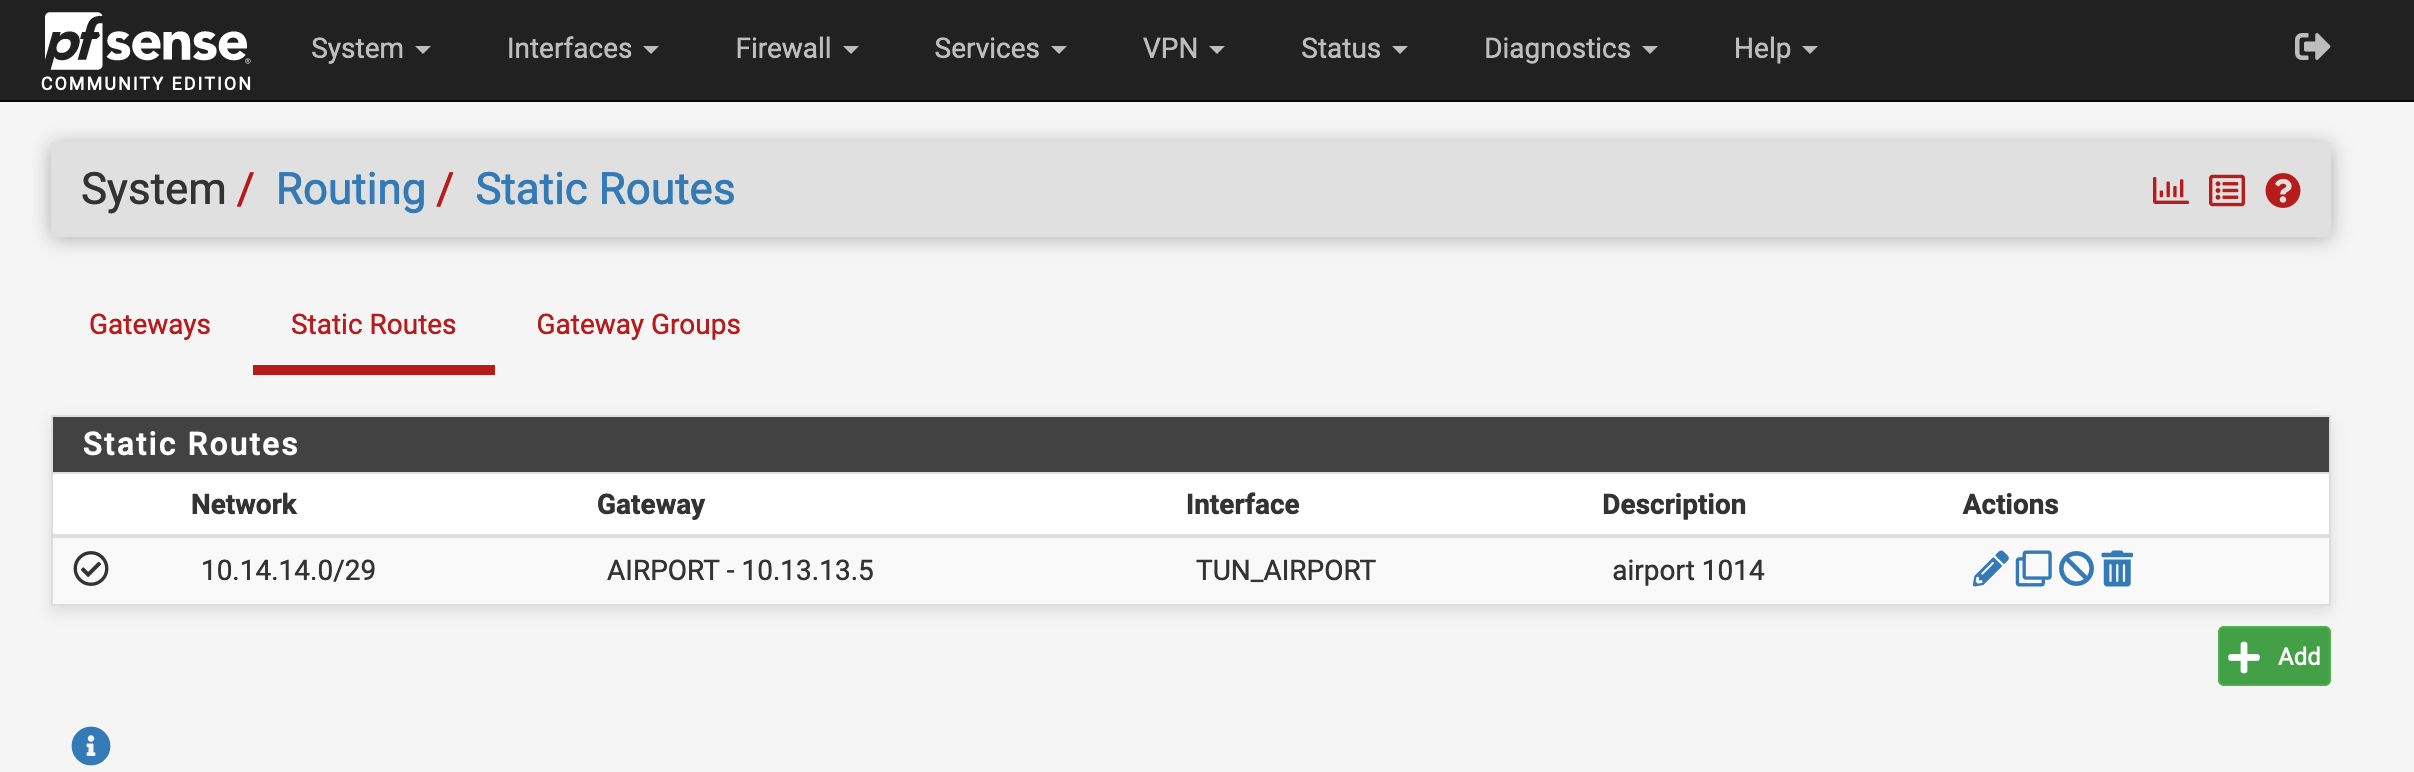Screen dimensions: 2414x772
Task: Open related log entries list icon
Action: point(2227,190)
